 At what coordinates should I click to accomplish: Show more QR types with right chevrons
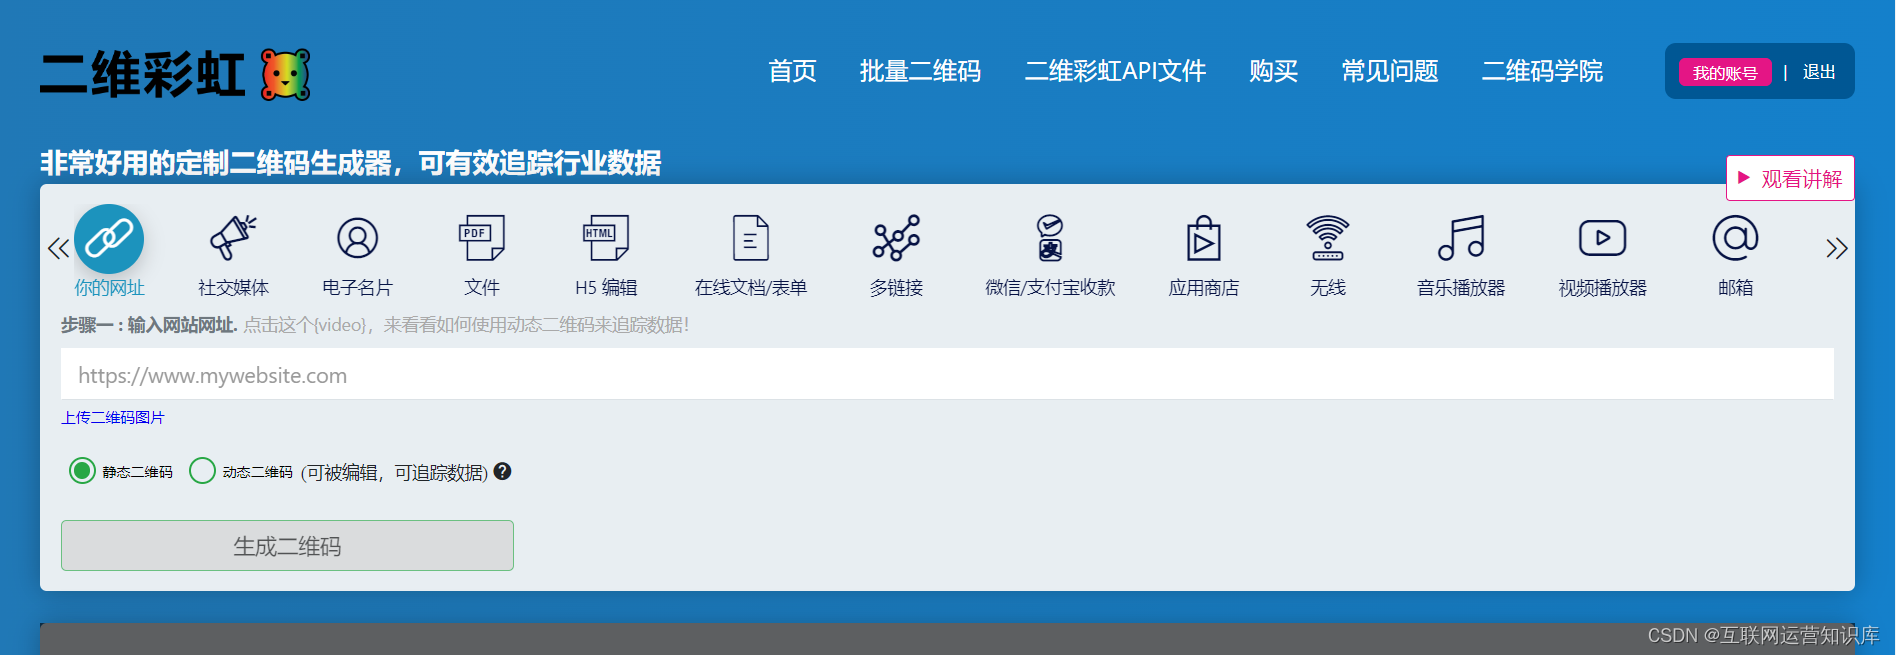click(x=1837, y=248)
